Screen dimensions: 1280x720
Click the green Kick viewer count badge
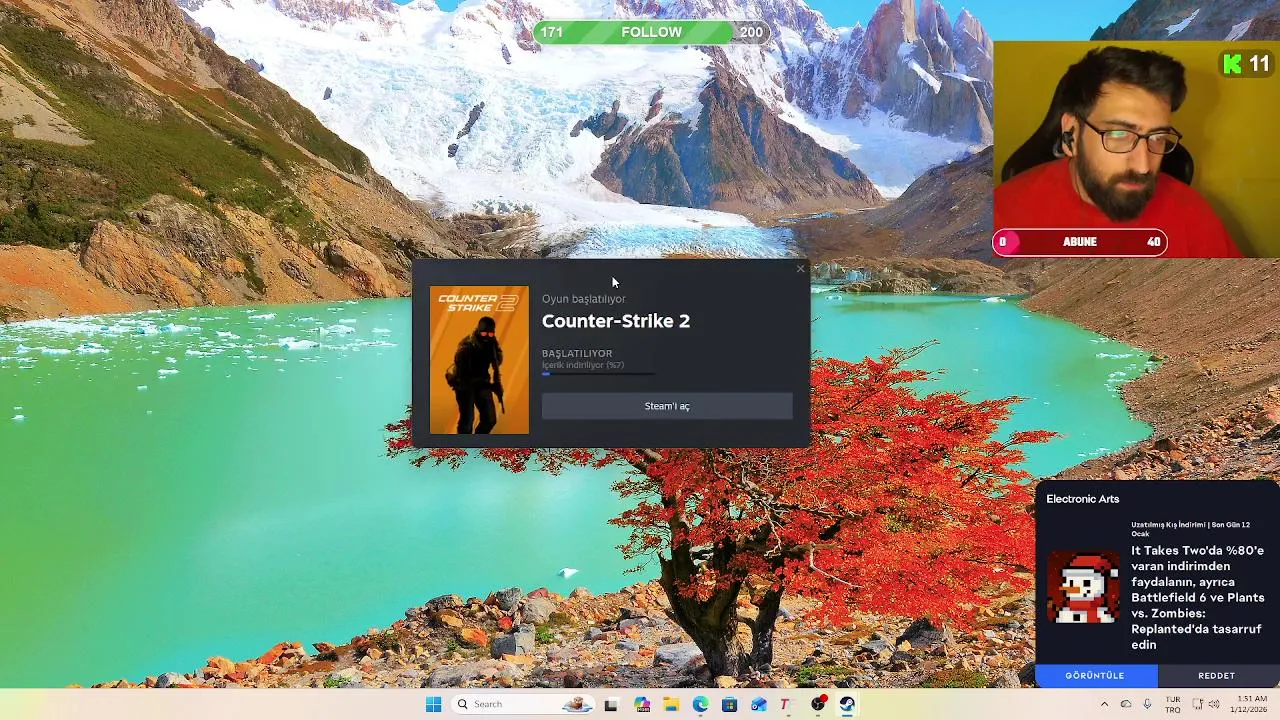point(1246,64)
